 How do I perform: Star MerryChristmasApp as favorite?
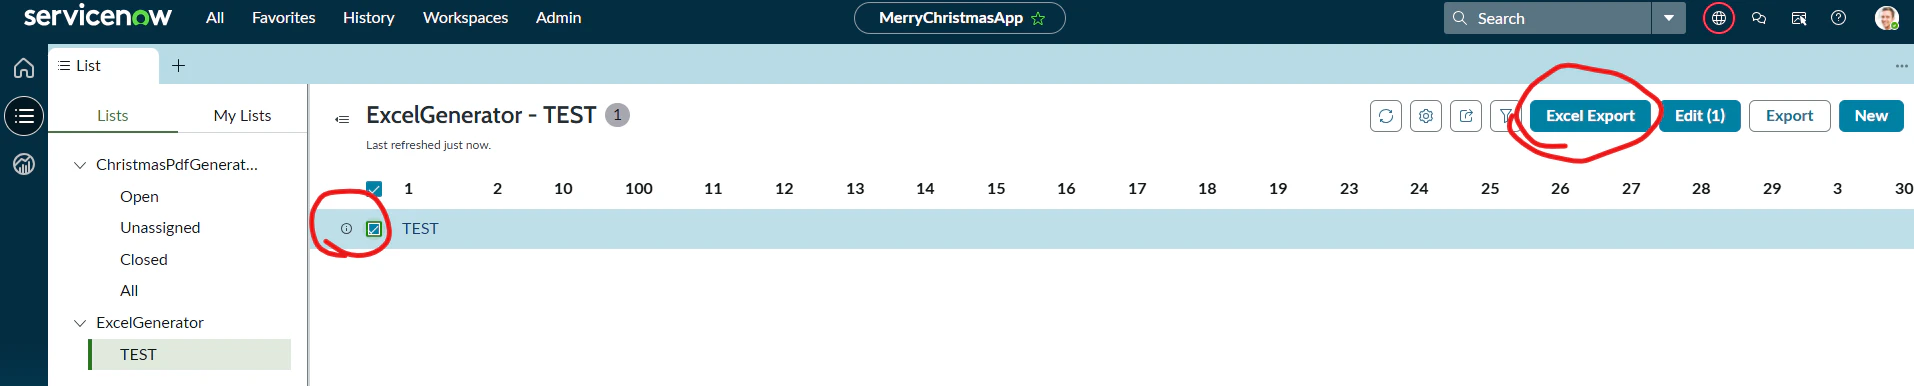[1038, 18]
